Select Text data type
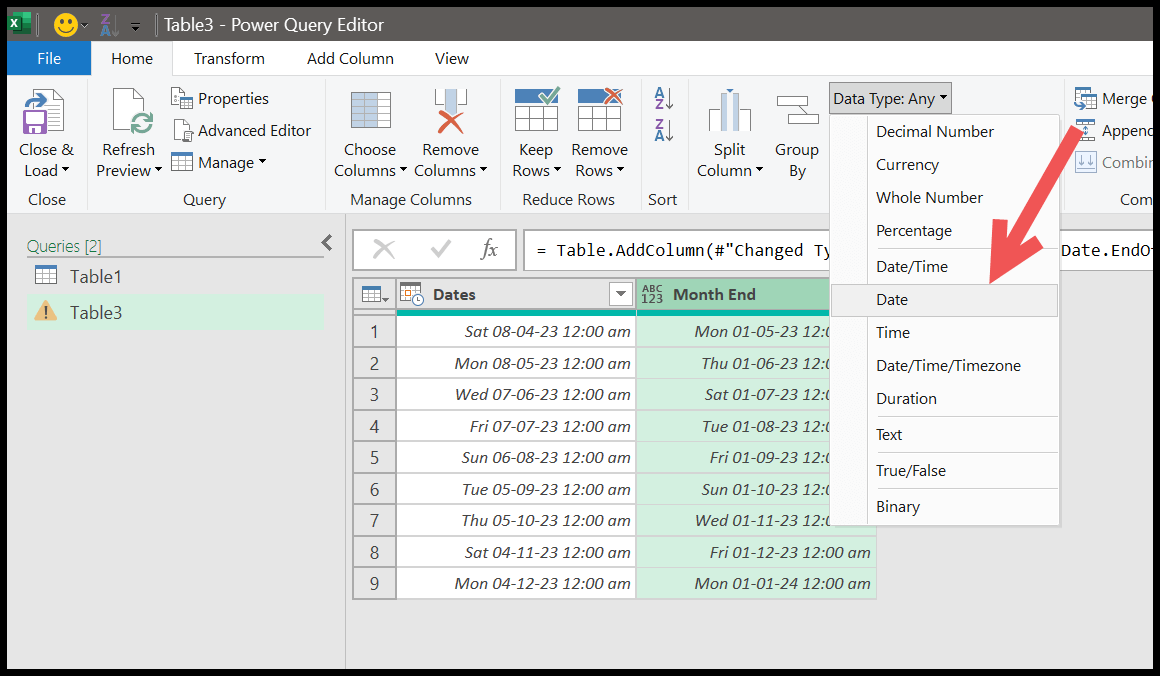The height and width of the screenshot is (676, 1160). [x=944, y=435]
